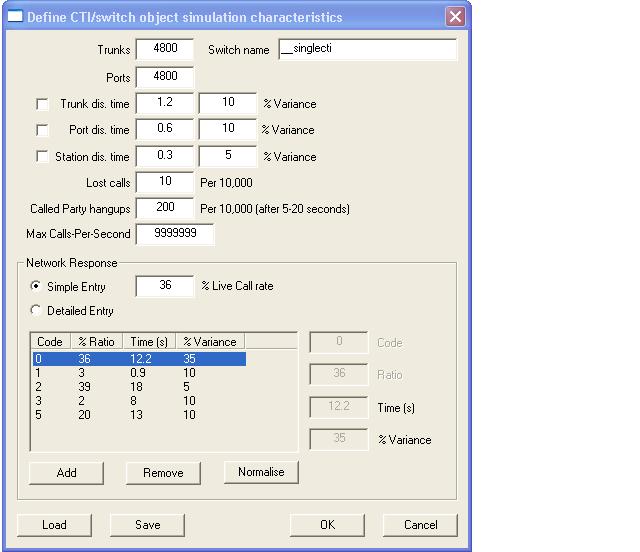Click the Add button

[x=67, y=473]
